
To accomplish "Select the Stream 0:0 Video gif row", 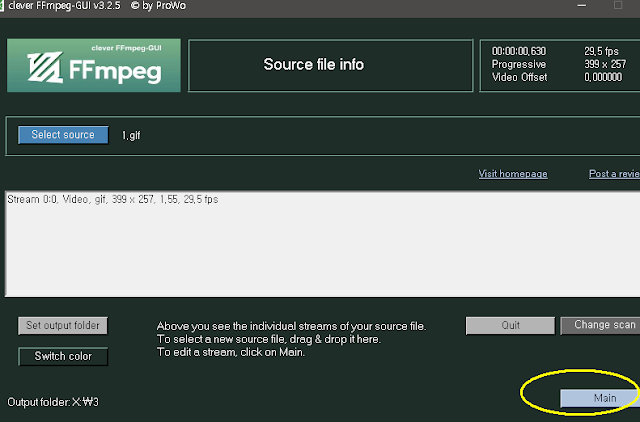I will click(x=113, y=199).
